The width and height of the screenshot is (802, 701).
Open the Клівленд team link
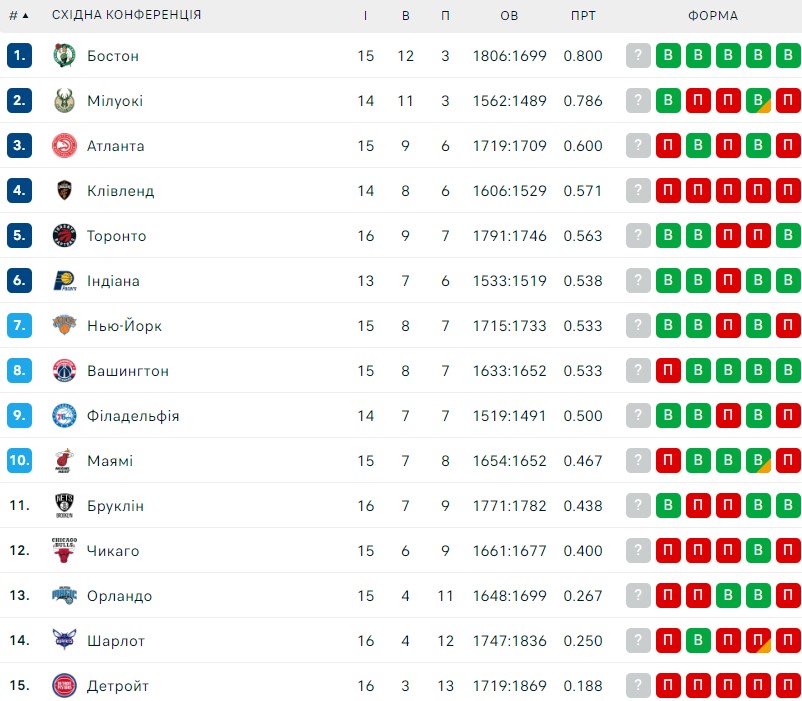[x=121, y=191]
